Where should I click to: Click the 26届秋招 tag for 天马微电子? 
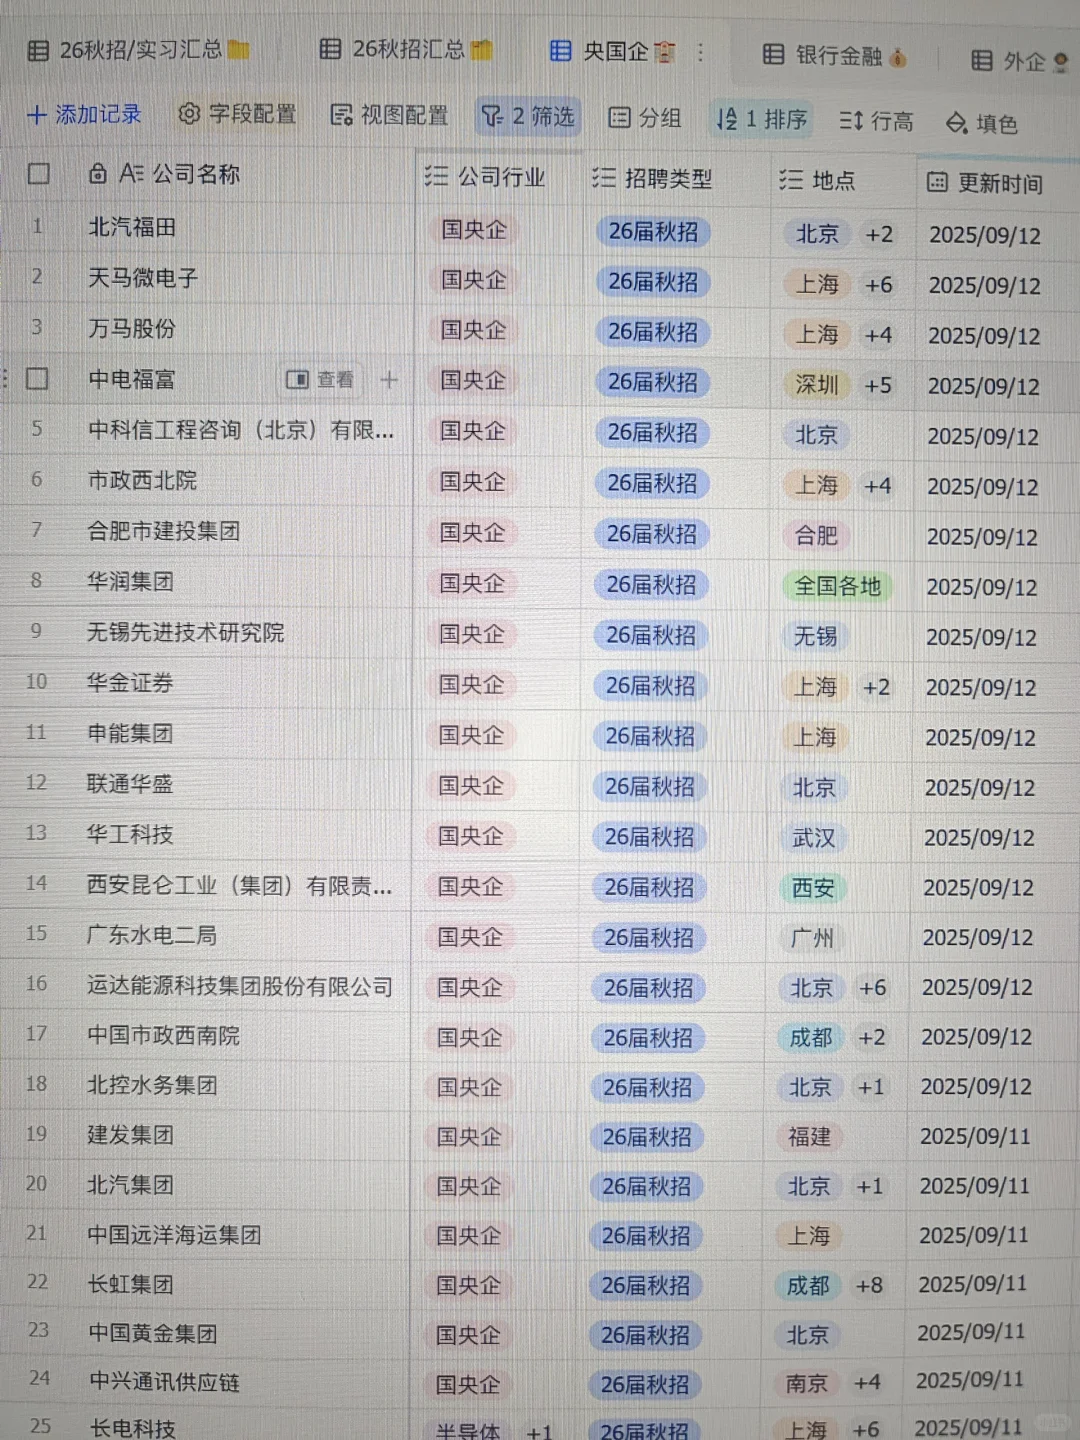tap(653, 282)
